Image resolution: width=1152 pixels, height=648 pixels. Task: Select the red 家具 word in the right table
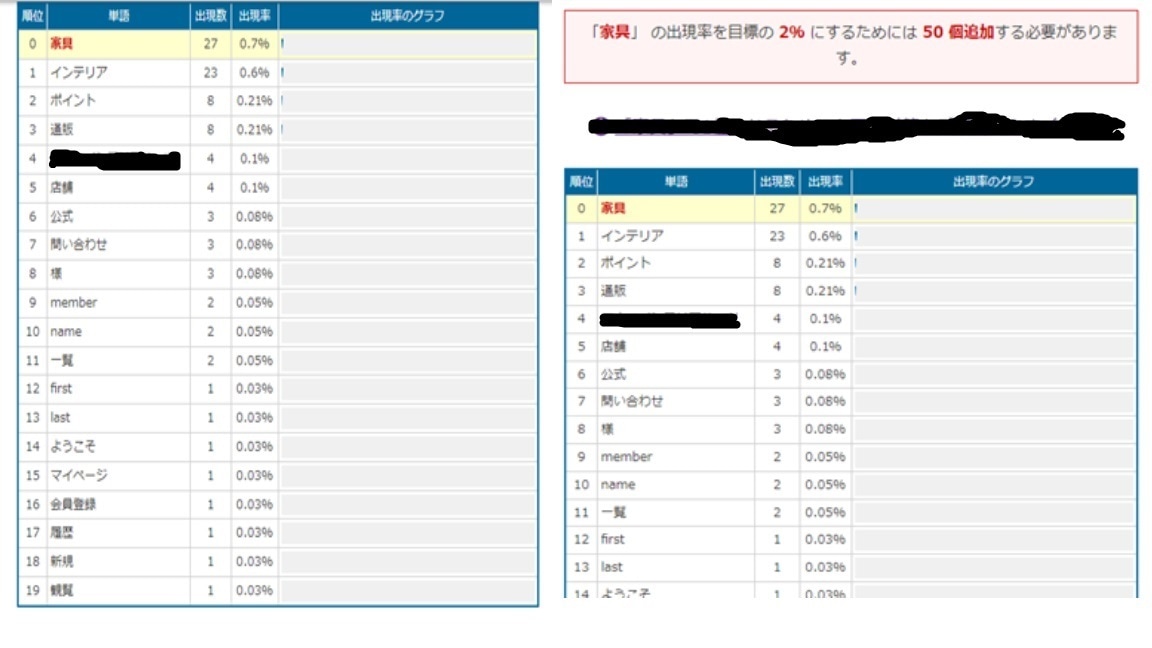613,208
